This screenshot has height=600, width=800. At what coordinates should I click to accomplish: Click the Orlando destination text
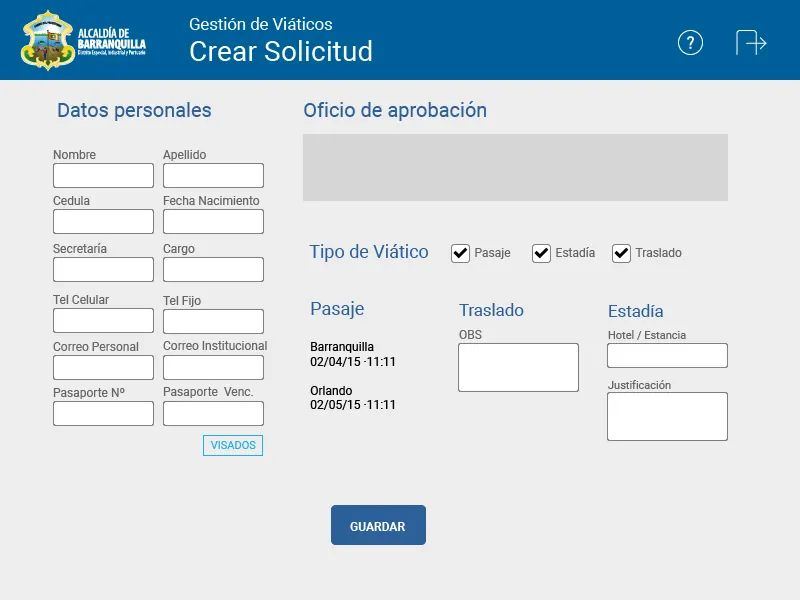coord(331,391)
